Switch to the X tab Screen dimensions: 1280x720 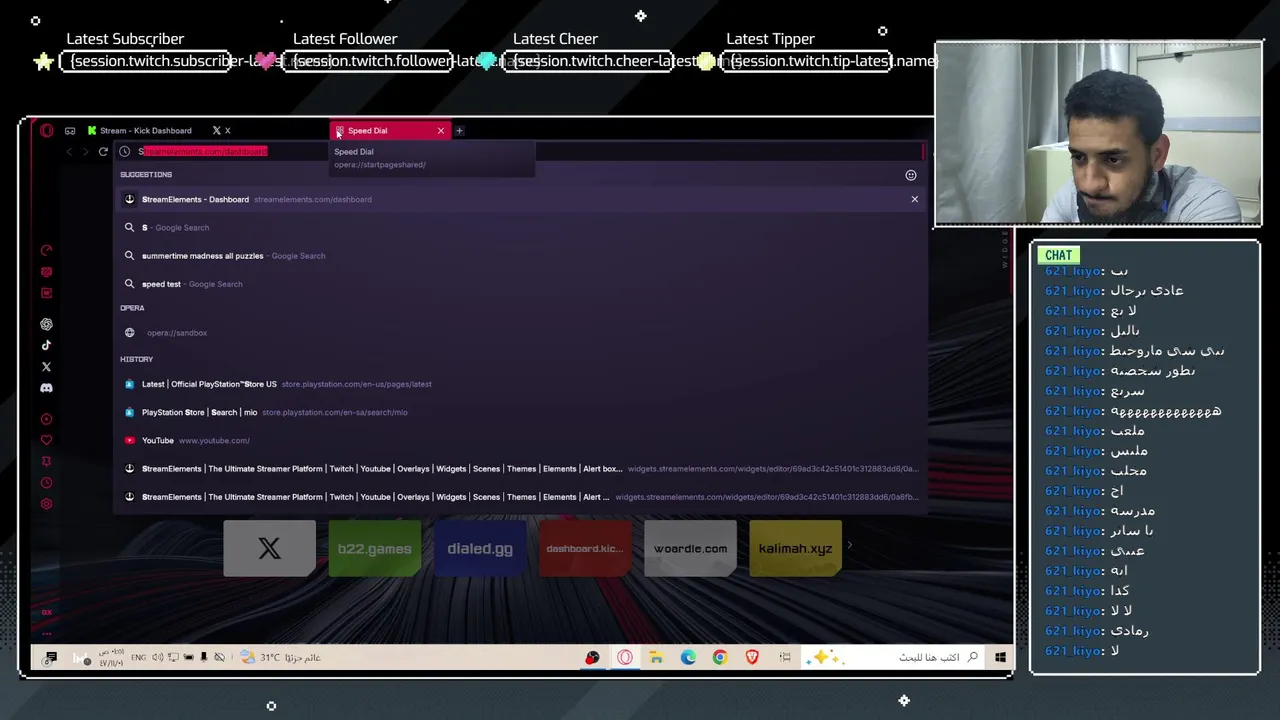coord(222,130)
